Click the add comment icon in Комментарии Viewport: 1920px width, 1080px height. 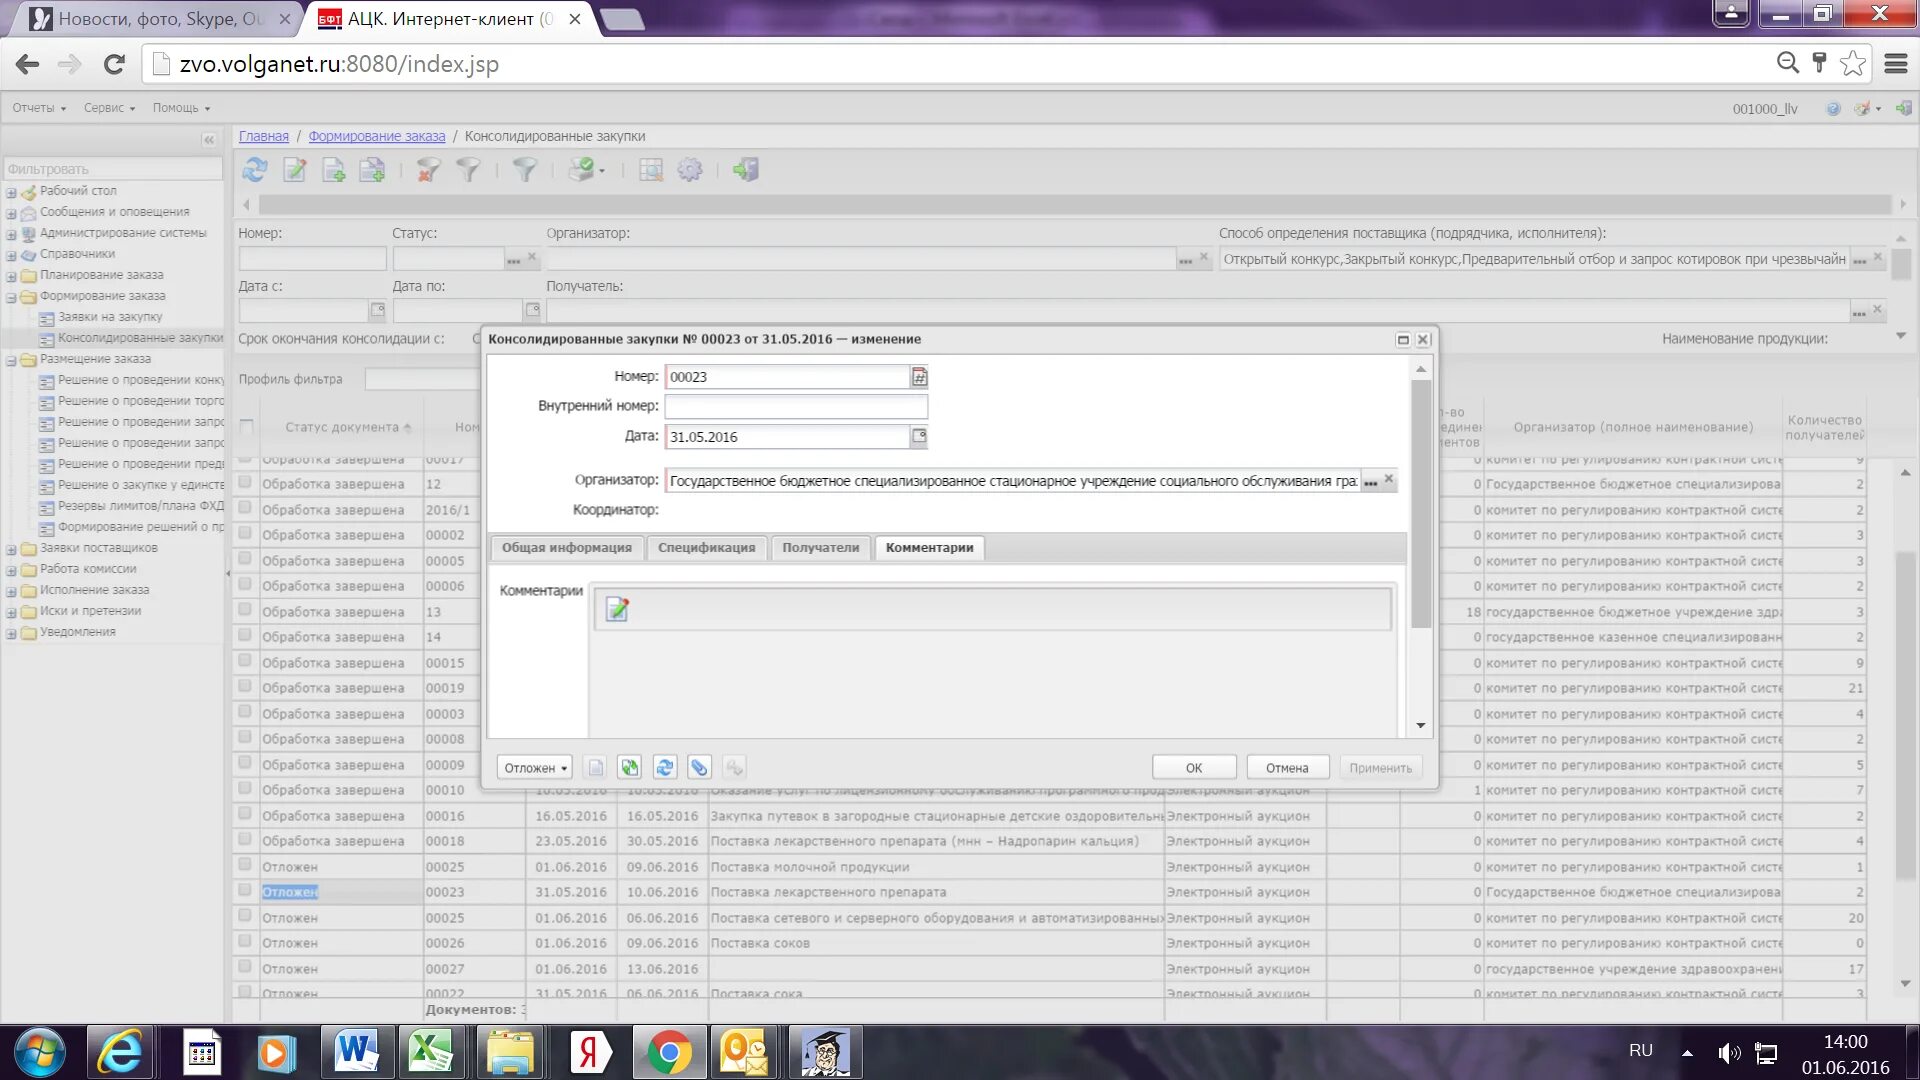click(x=617, y=609)
